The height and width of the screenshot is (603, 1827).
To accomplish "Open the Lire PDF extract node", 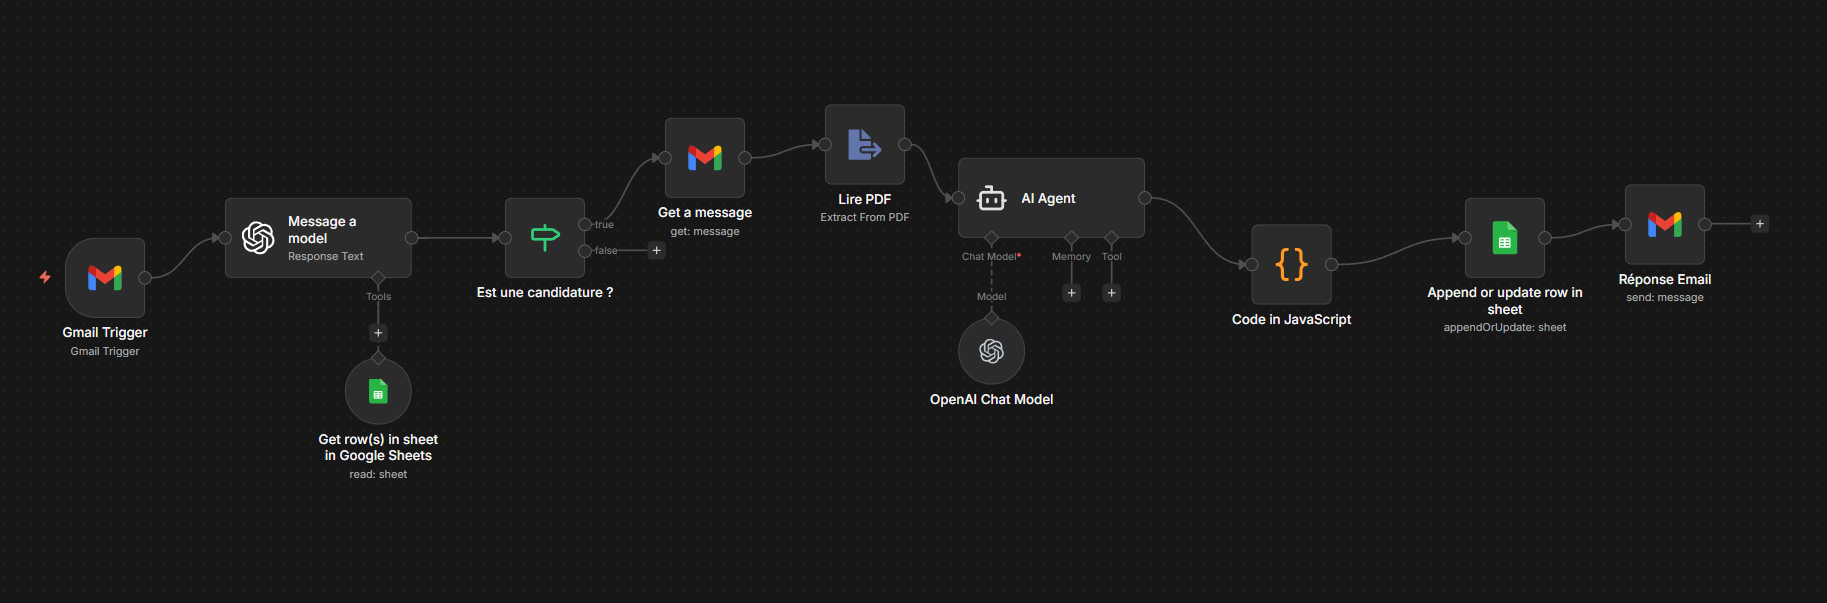I will (x=865, y=145).
